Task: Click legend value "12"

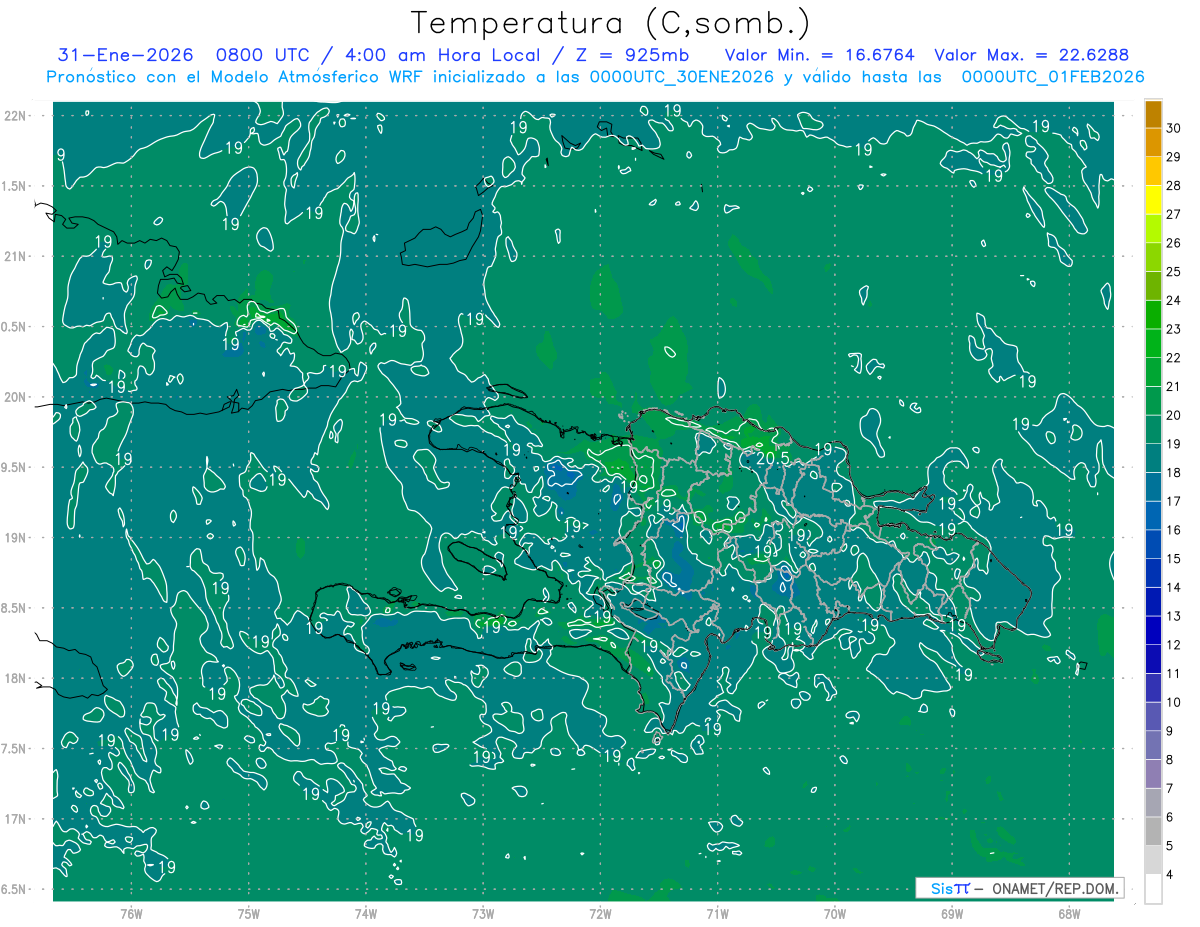Action: [1174, 645]
